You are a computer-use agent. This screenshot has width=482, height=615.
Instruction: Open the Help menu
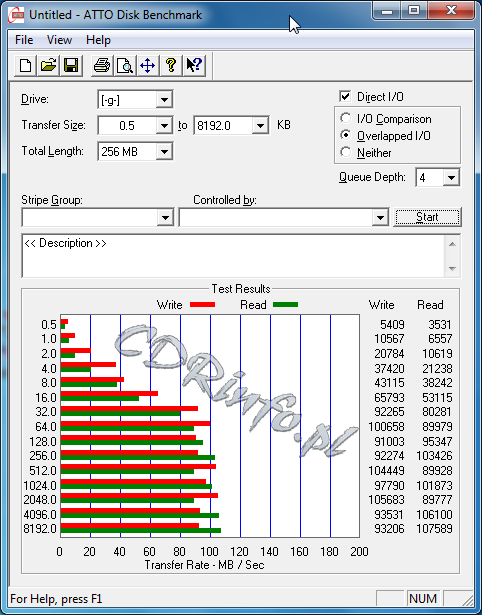coord(98,40)
